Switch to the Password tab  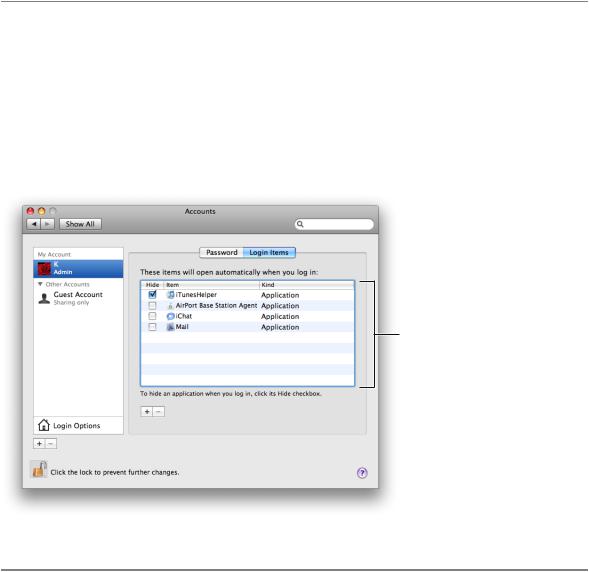pyautogui.click(x=222, y=252)
